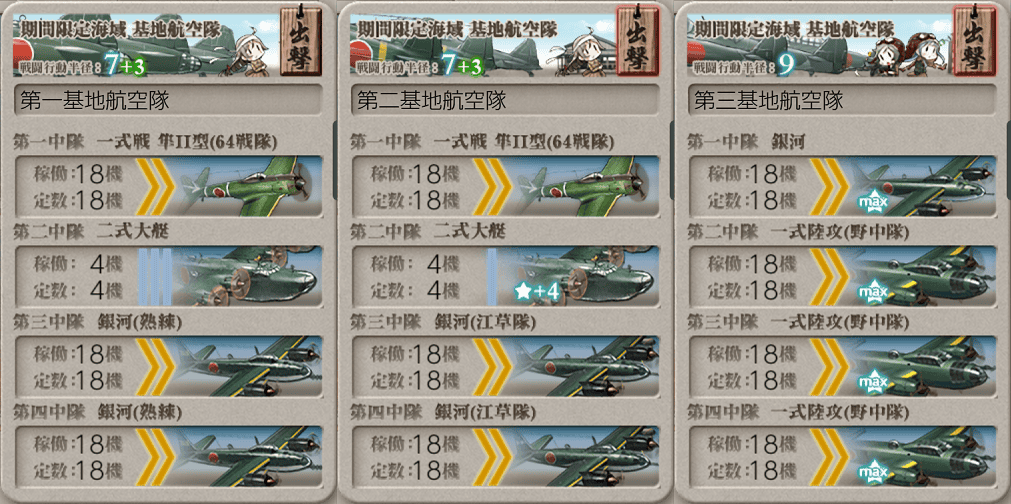This screenshot has width=1011, height=504.
Task: Toggle the 出撃 tag on the third air base panel
Action: pyautogui.click(x=974, y=41)
